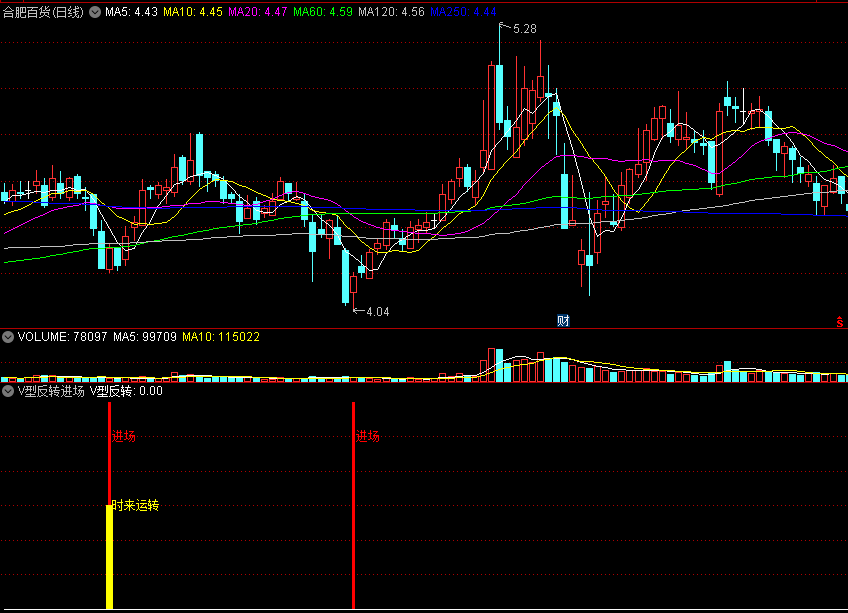Select the MA250: 4.44 label
Screen dimensions: 848x613
tap(463, 12)
